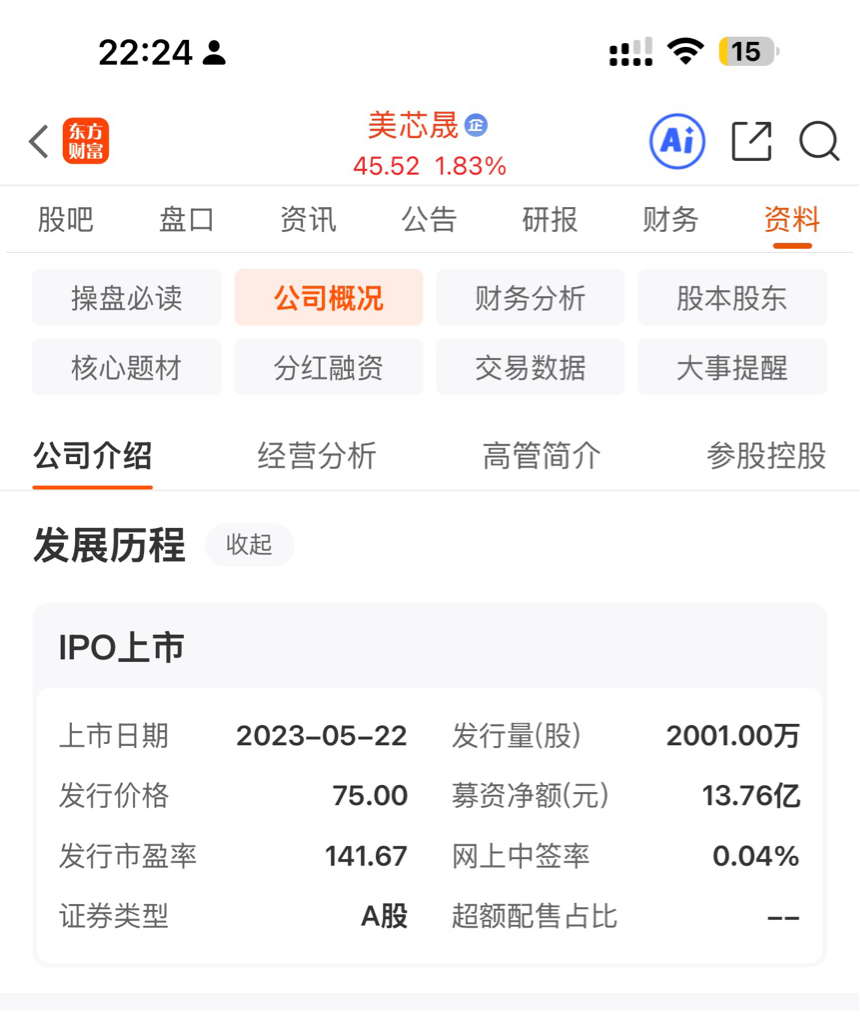The height and width of the screenshot is (1024, 860).
Task: Choose the 操盘必读 category button
Action: (x=127, y=298)
